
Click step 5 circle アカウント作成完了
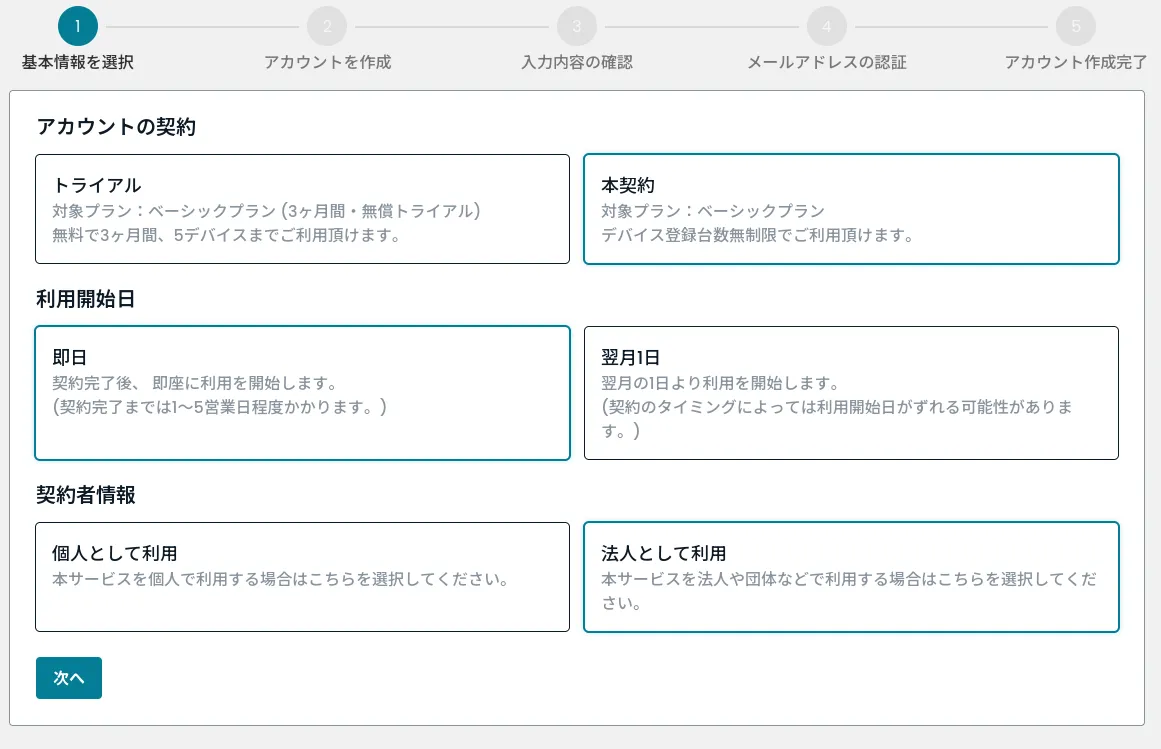(x=1076, y=26)
